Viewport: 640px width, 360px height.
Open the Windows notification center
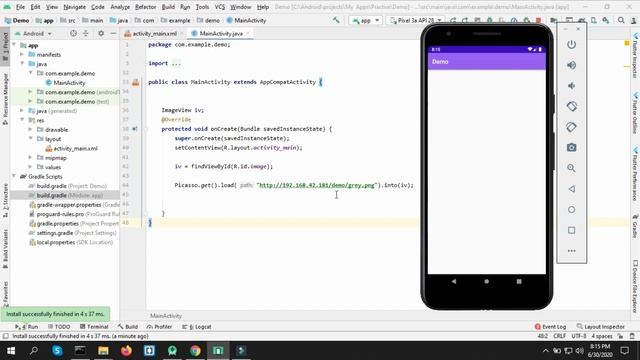(624, 351)
